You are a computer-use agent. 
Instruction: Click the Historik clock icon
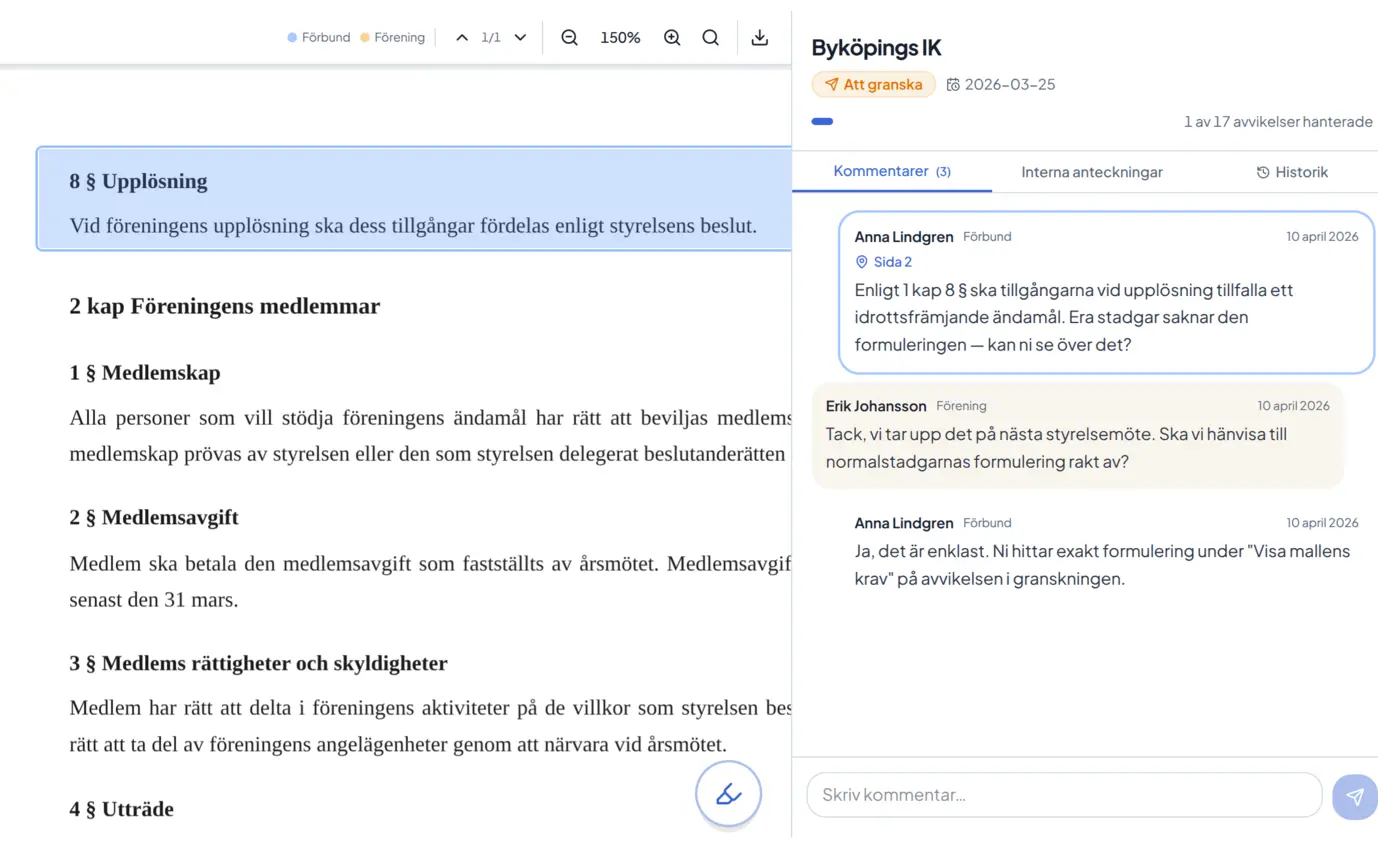(x=1261, y=171)
